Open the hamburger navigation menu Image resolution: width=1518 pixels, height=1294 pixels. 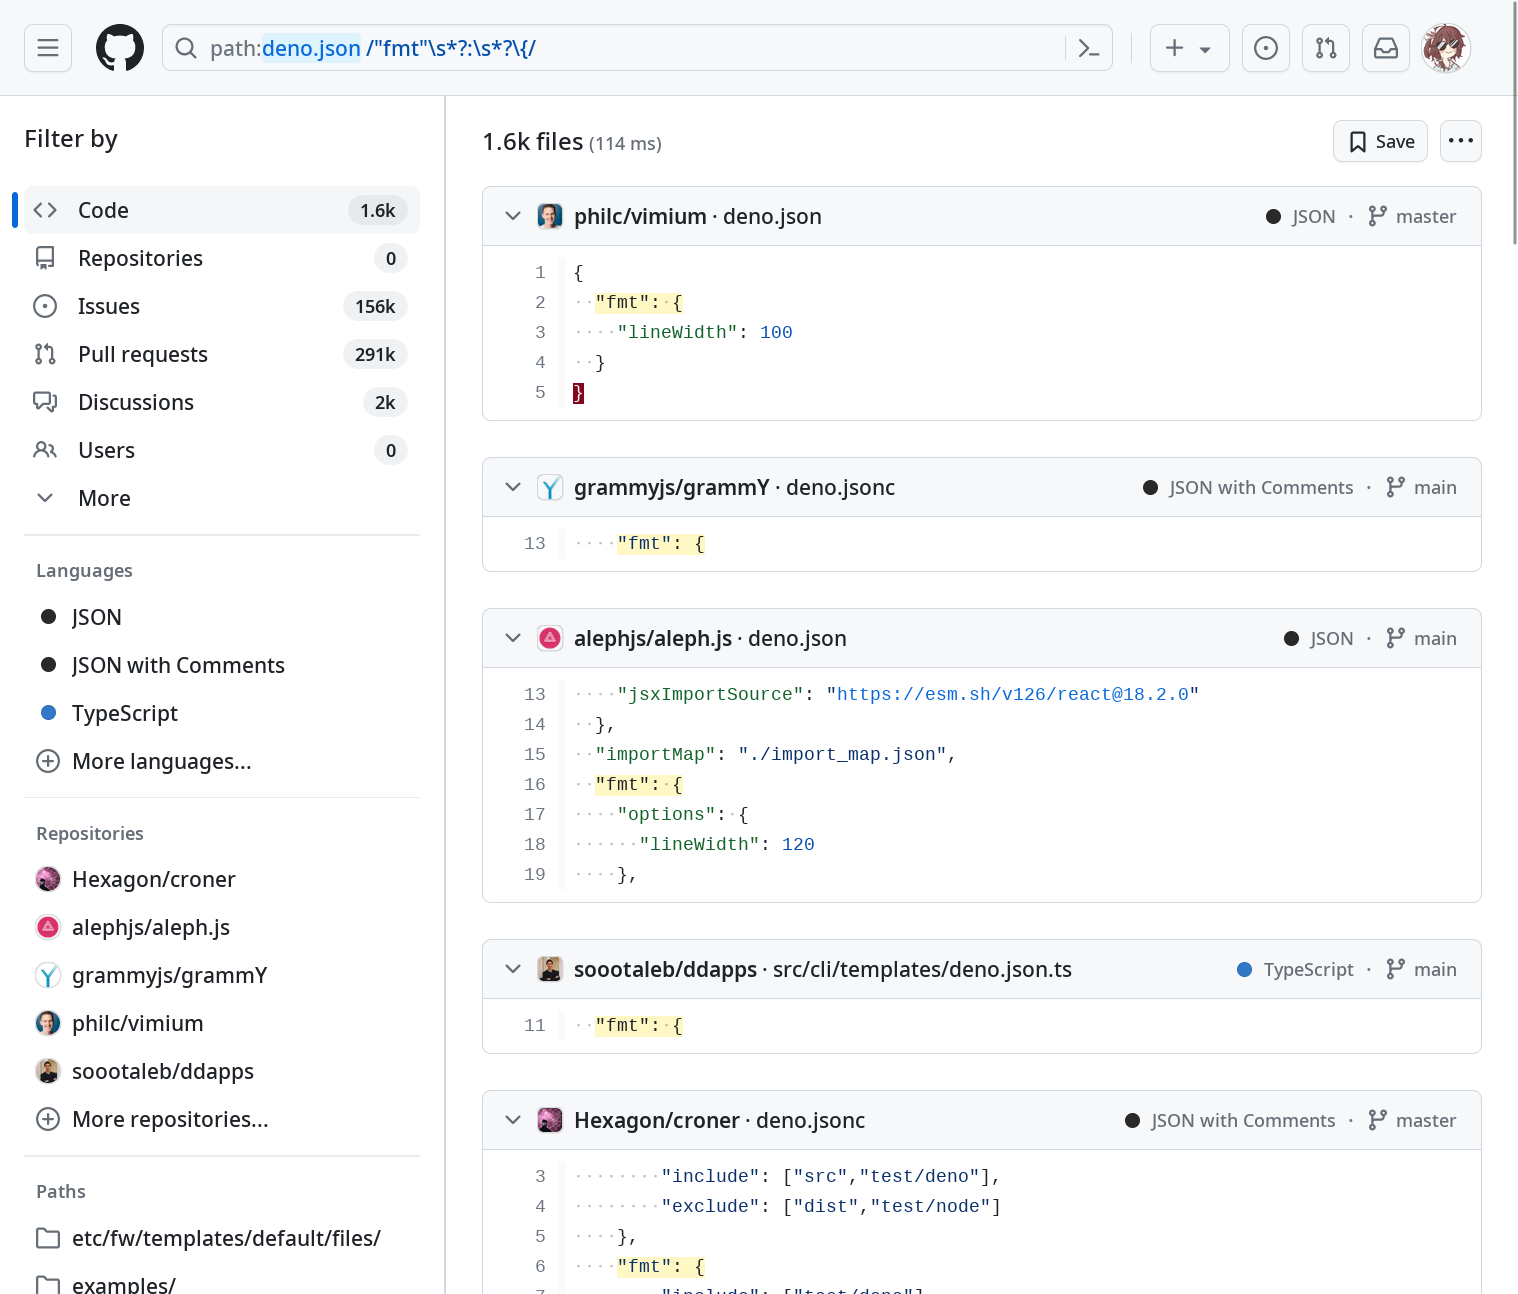(x=48, y=48)
